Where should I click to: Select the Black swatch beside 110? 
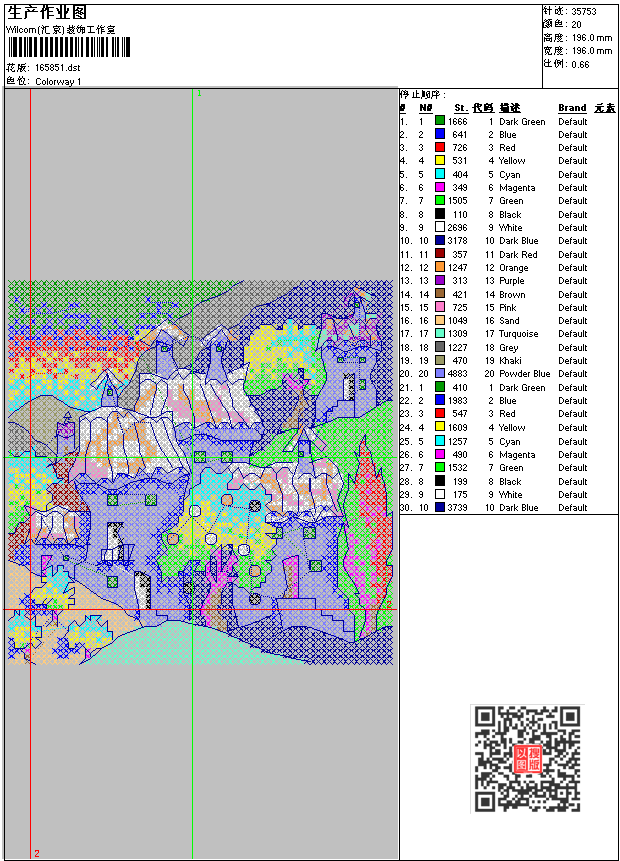pyautogui.click(x=439, y=214)
